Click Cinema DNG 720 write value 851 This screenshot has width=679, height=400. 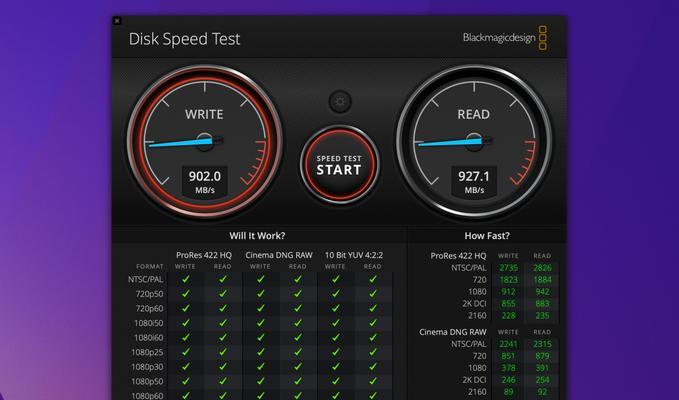click(508, 356)
